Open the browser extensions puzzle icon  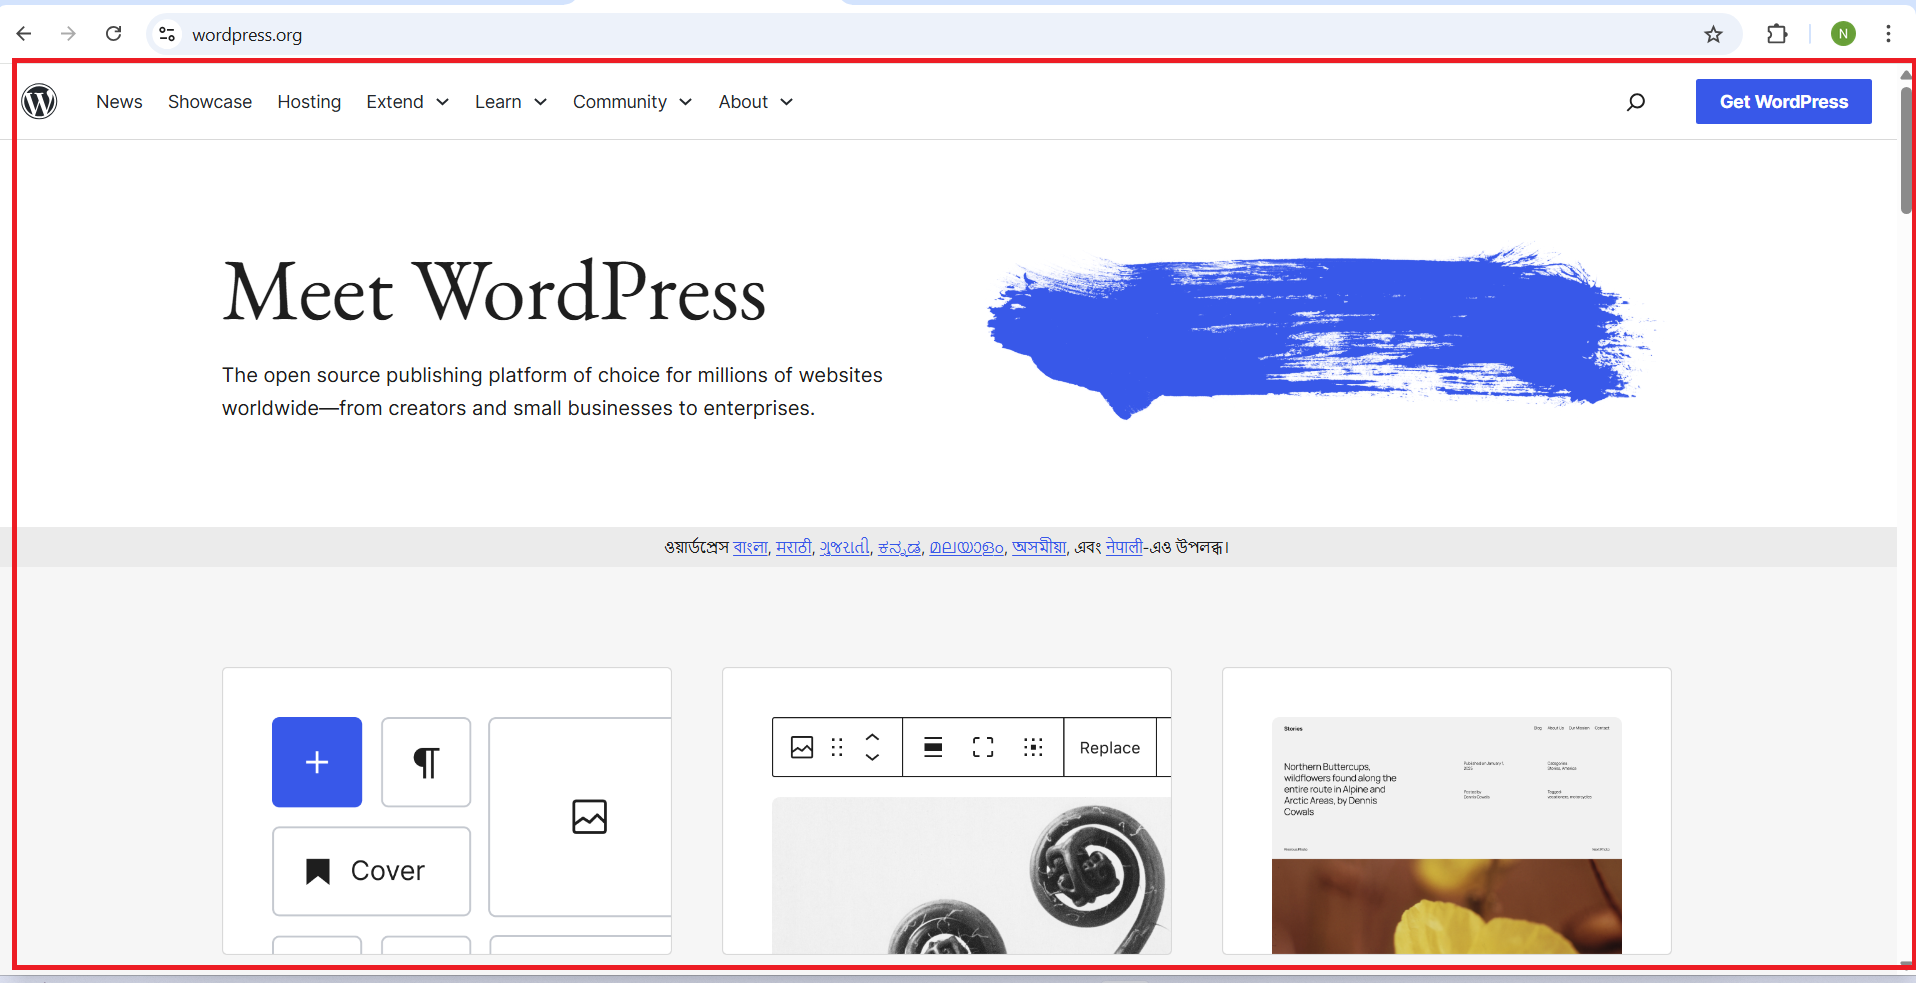[1777, 34]
